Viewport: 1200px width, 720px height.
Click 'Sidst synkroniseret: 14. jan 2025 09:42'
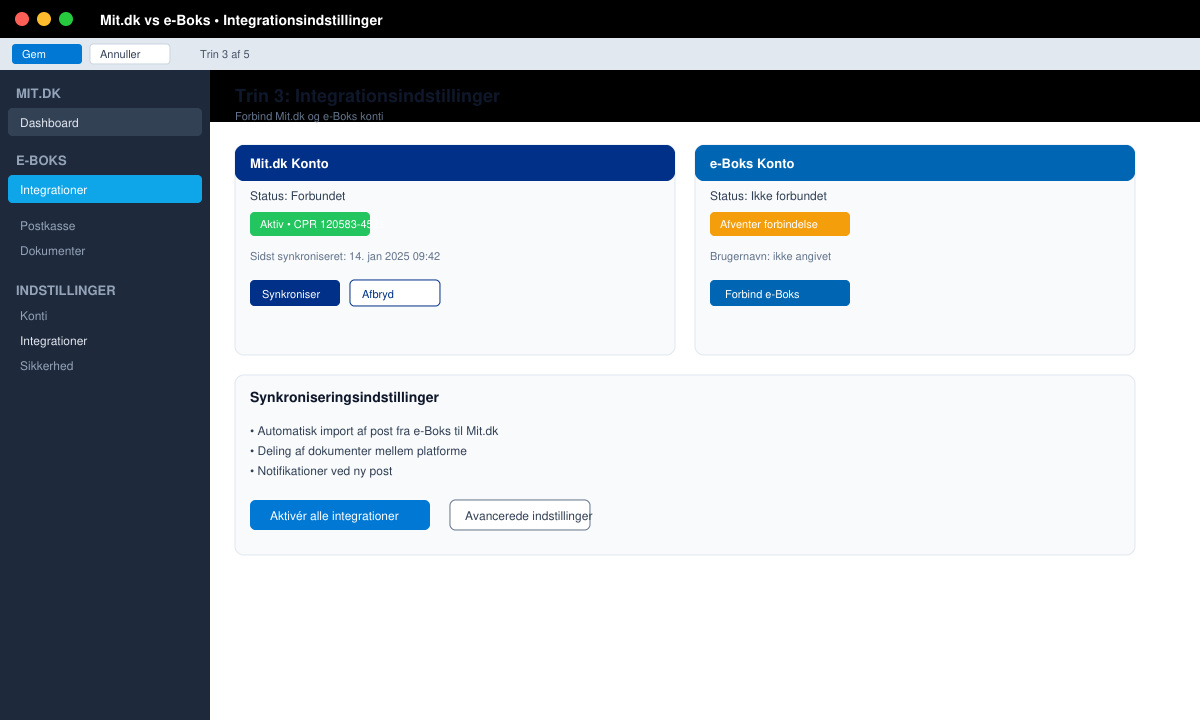(345, 256)
